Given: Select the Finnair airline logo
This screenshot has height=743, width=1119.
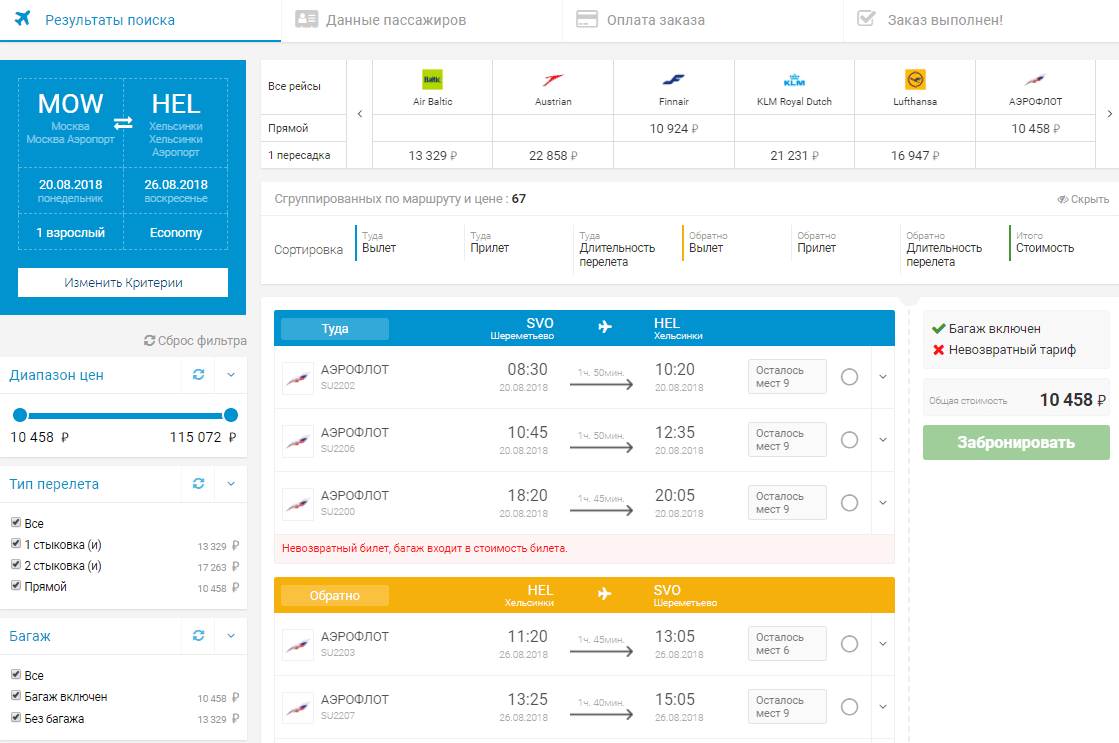Looking at the screenshot, I should [674, 79].
